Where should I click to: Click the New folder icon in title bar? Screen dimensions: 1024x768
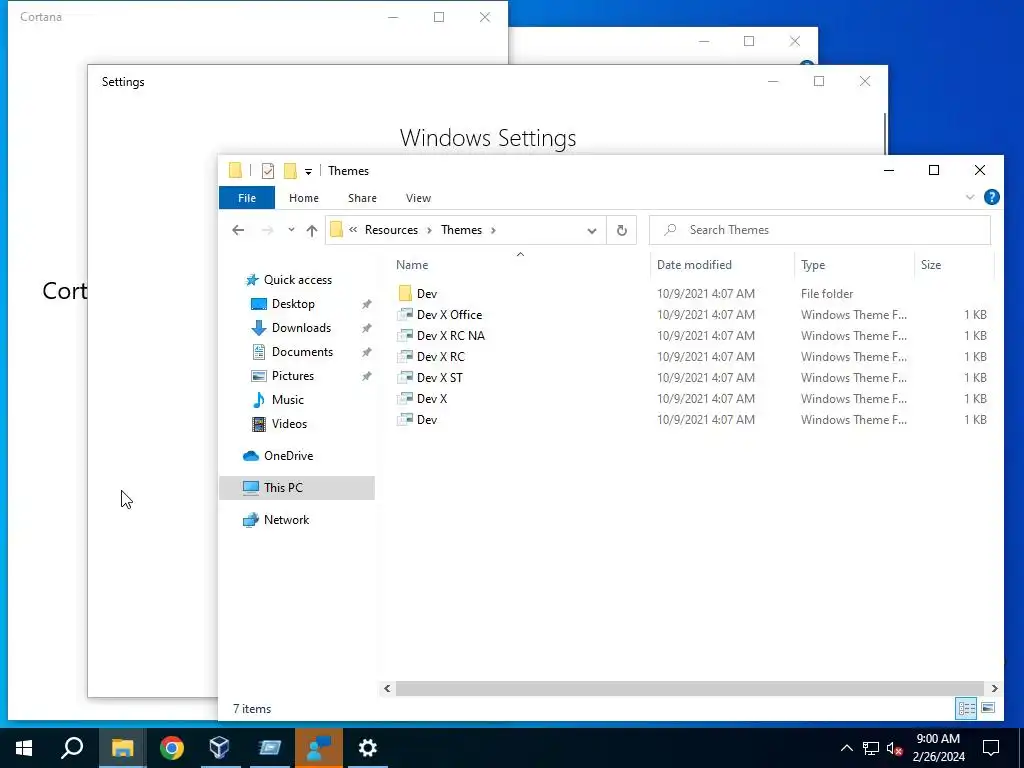[291, 171]
